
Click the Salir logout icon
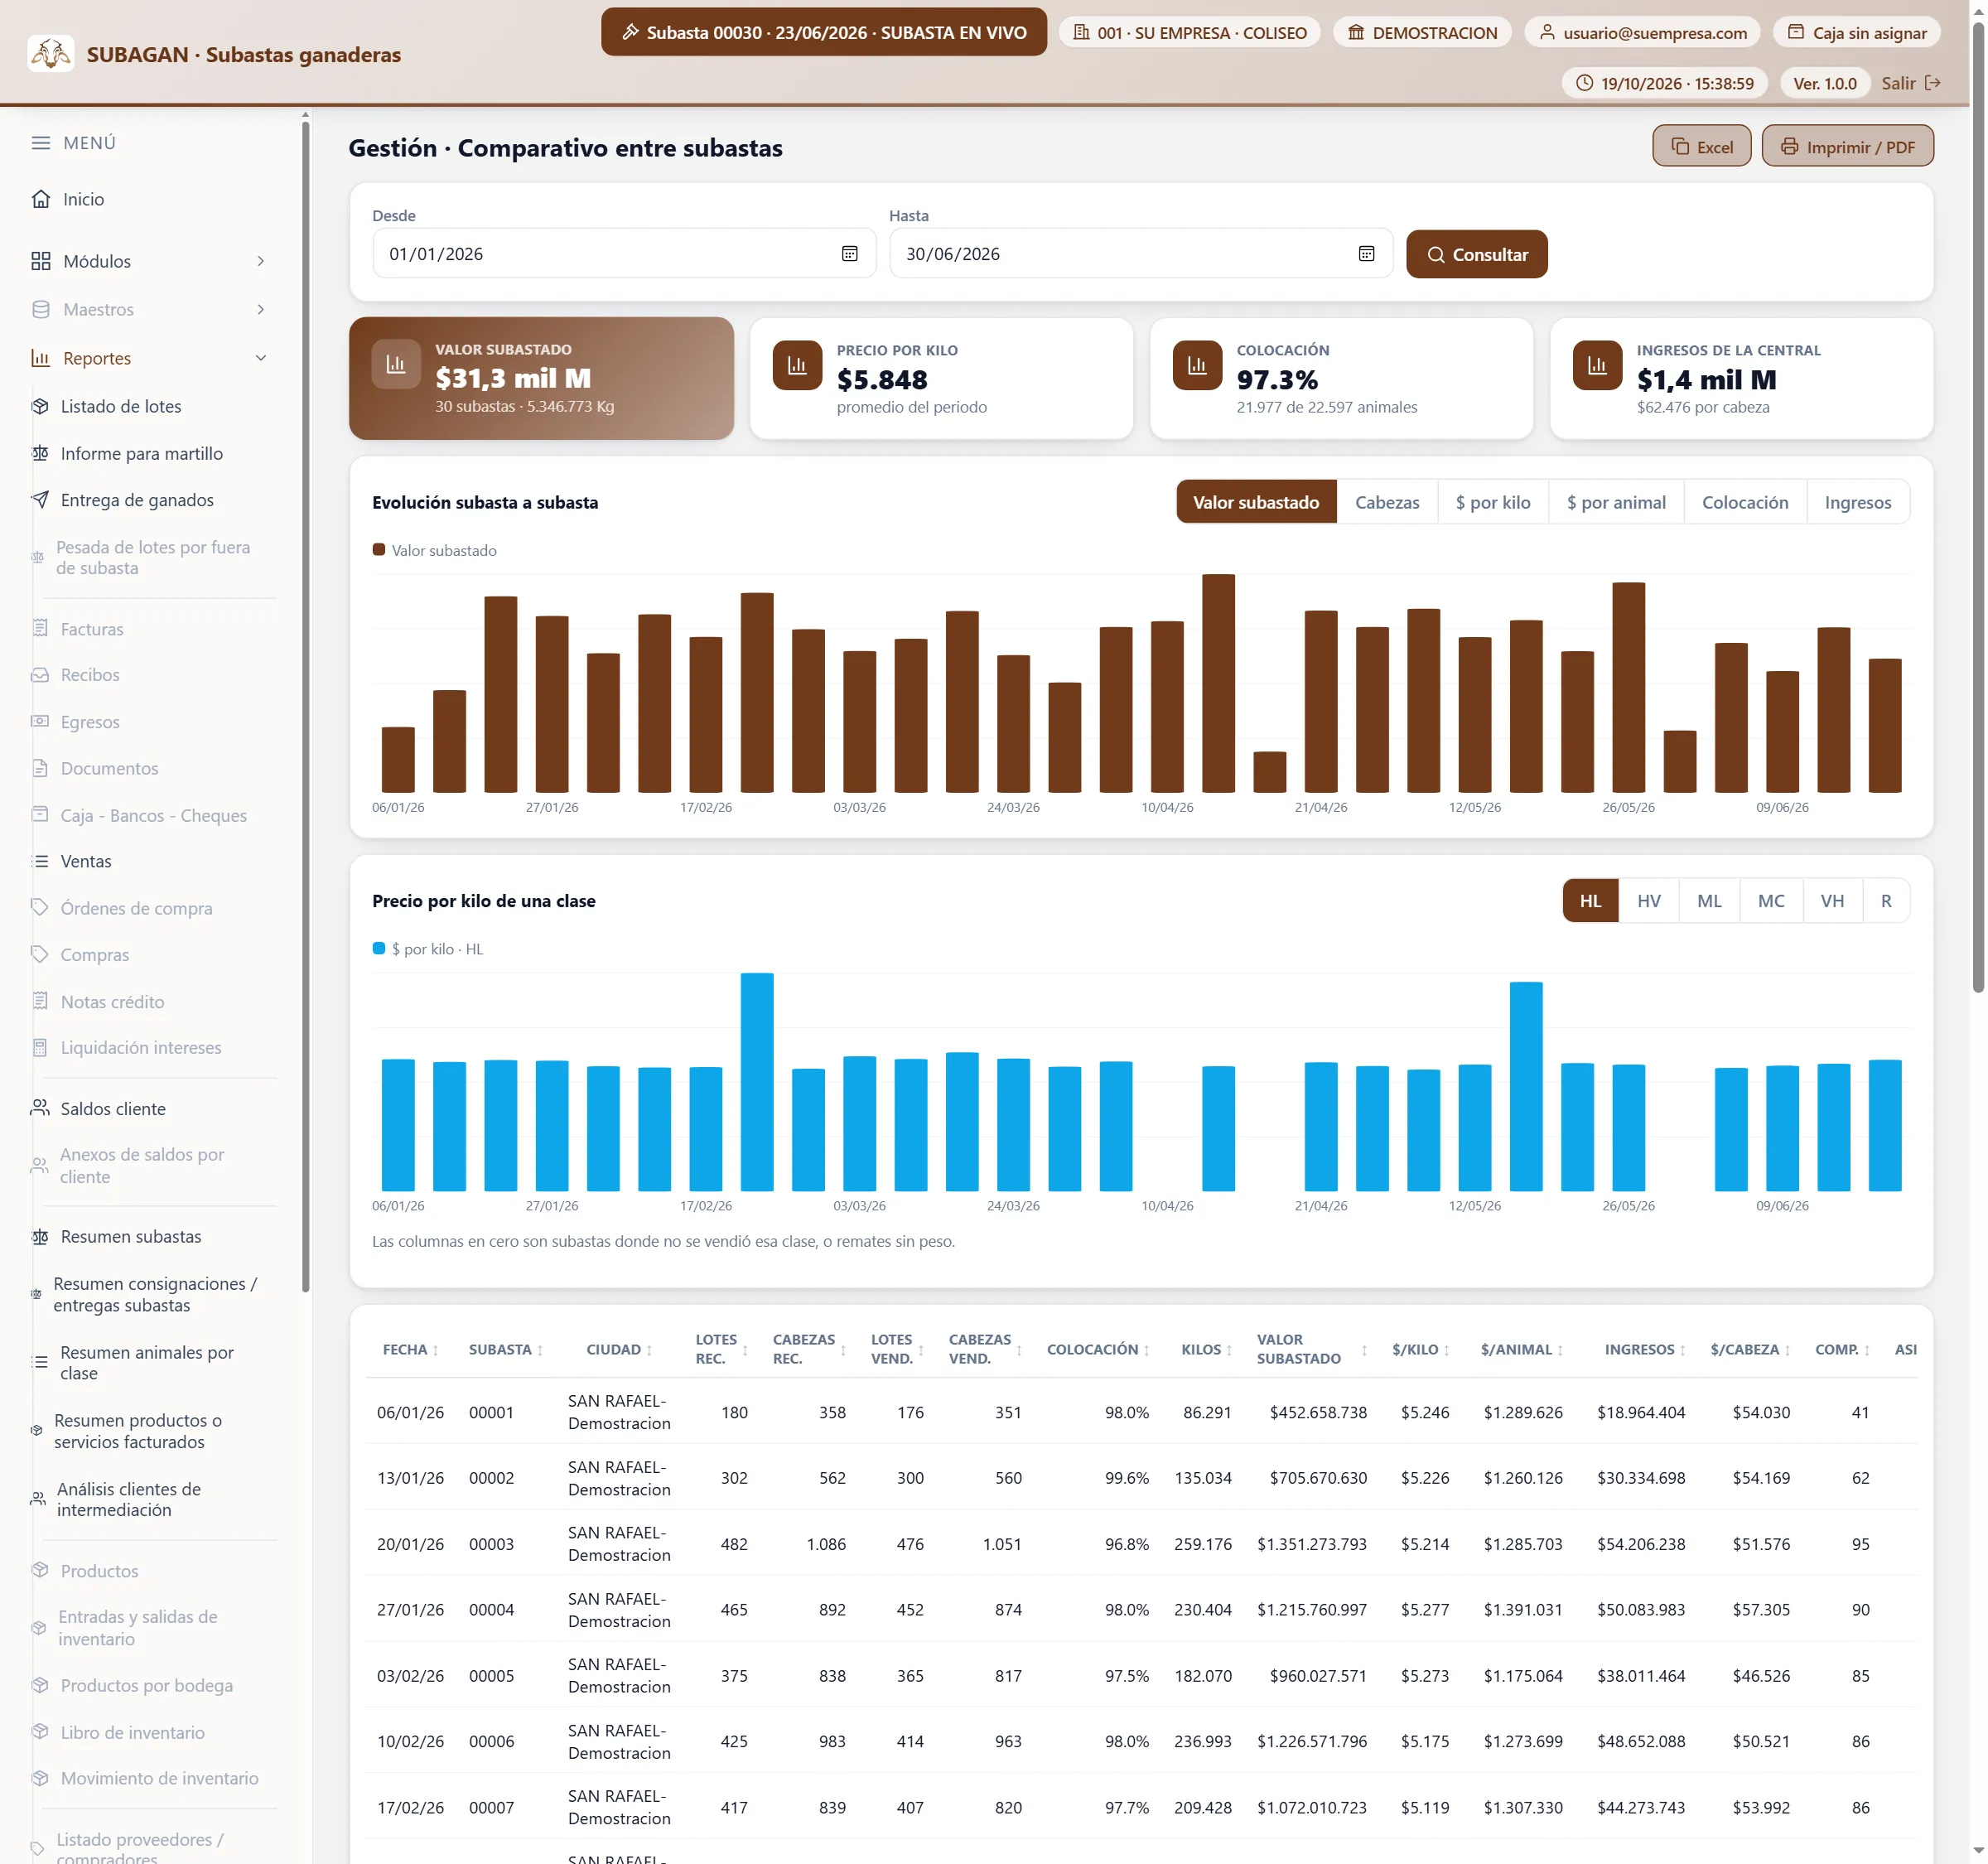1932,83
